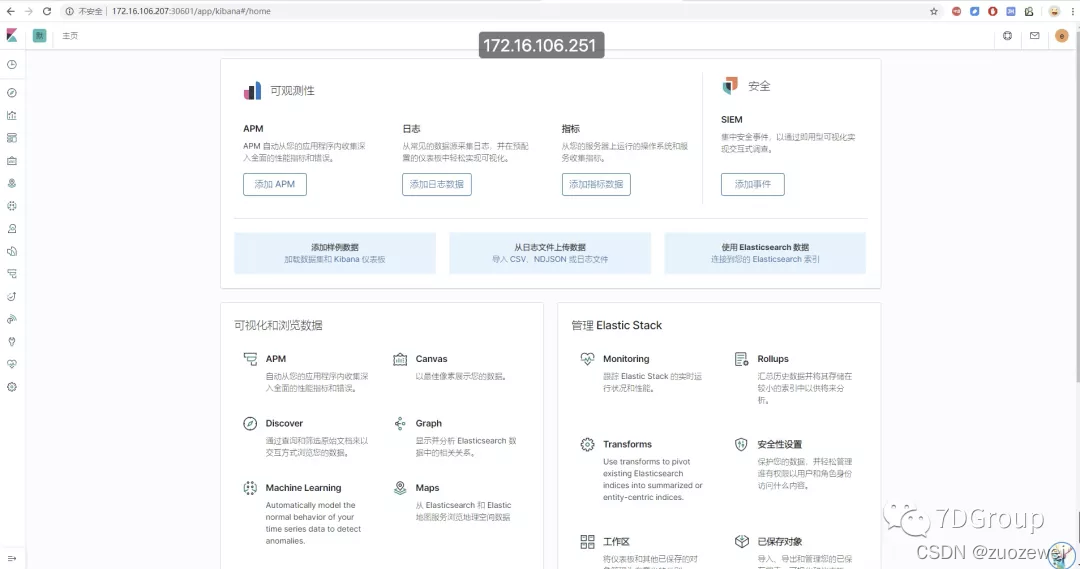Viewport: 1080px width, 569px height.
Task: Bookmark the page with the star icon
Action: tap(934, 11)
